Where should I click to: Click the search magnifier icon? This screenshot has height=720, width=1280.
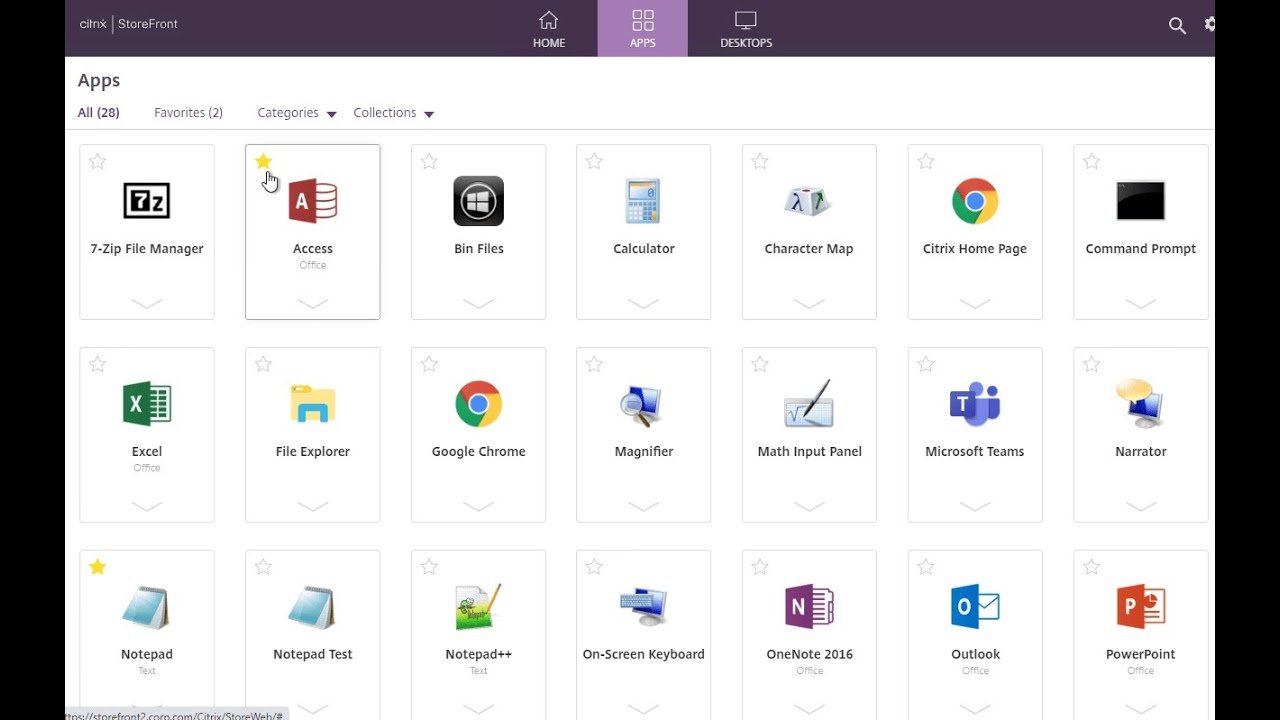click(x=1177, y=26)
